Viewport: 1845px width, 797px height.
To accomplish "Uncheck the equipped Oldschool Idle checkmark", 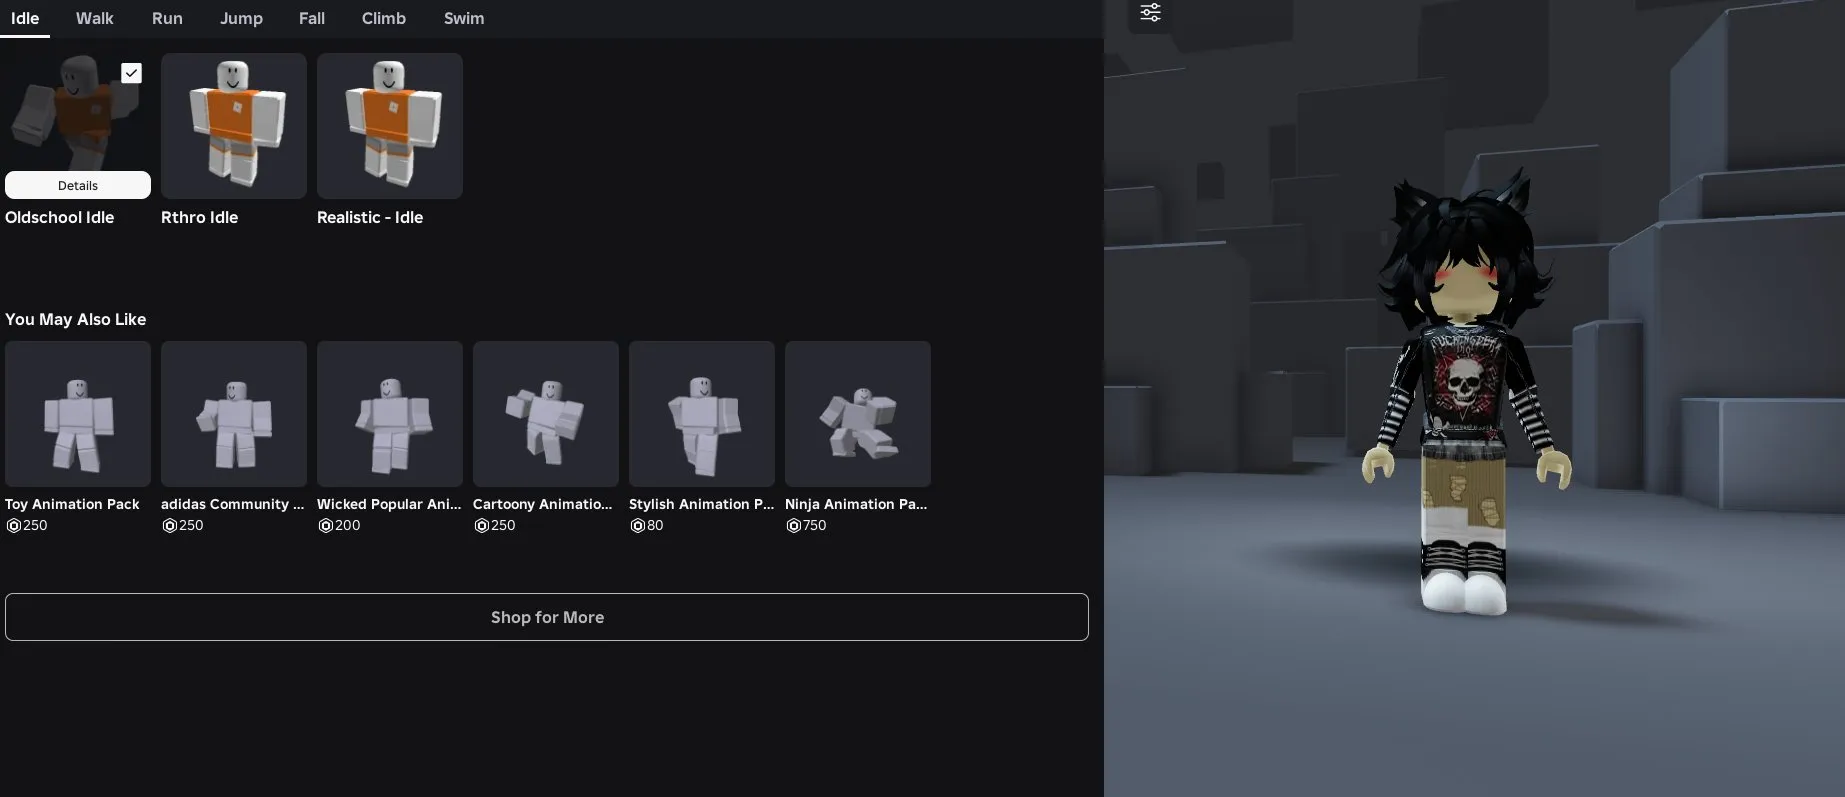I will [x=131, y=73].
